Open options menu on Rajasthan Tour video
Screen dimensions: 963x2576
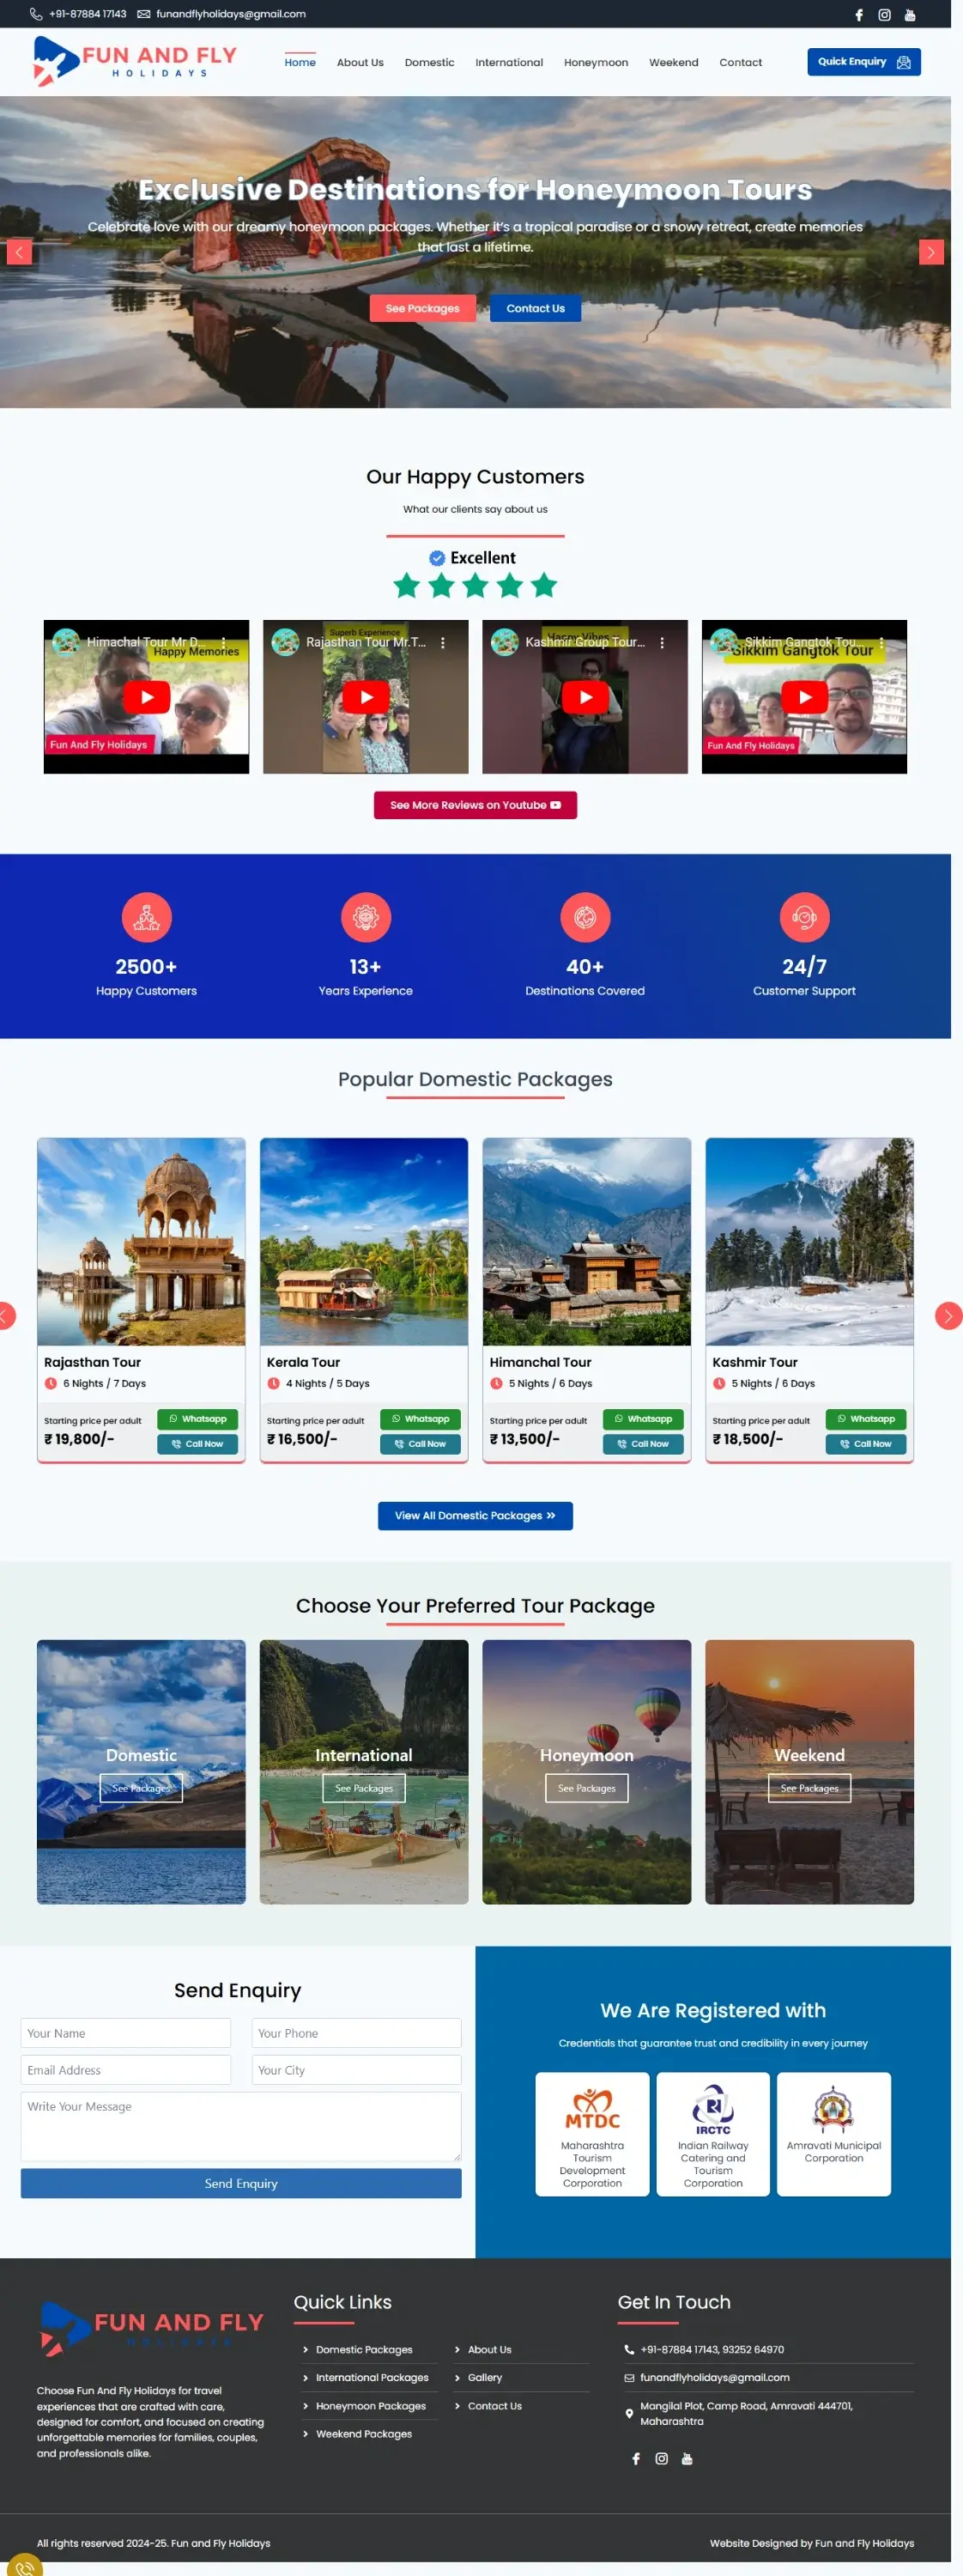443,643
